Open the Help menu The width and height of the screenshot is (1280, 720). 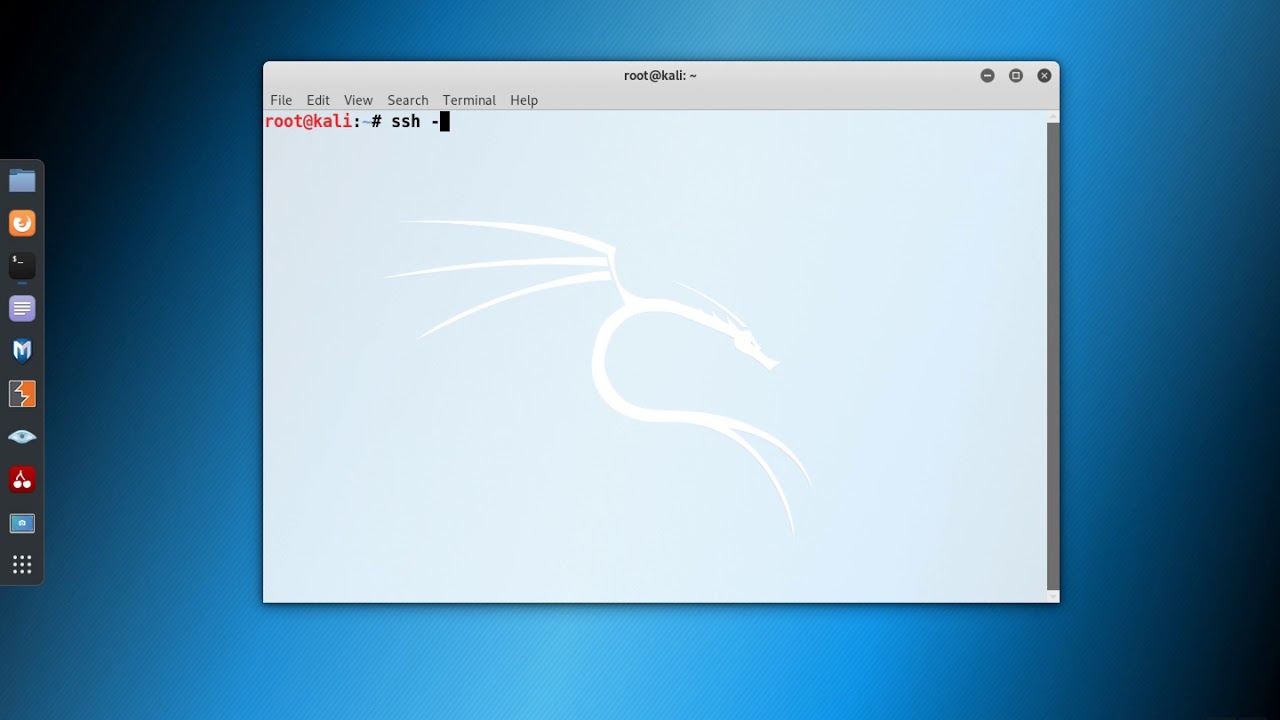524,100
